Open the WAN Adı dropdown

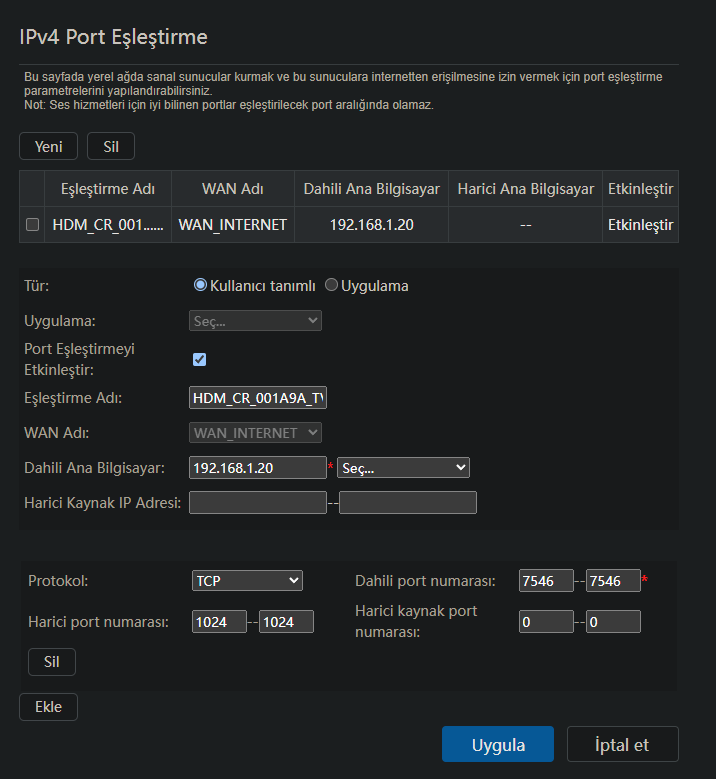(255, 432)
